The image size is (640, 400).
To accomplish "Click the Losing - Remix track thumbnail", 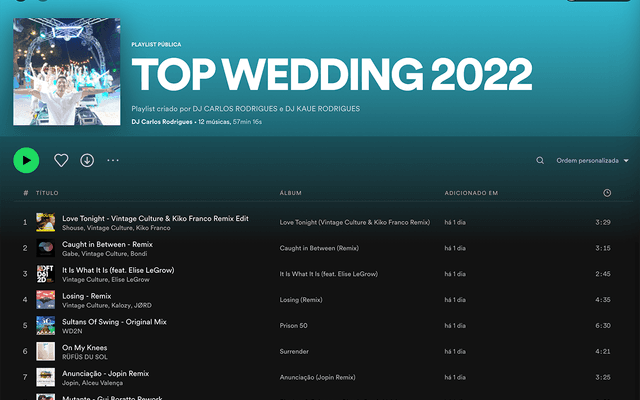I will pos(45,300).
